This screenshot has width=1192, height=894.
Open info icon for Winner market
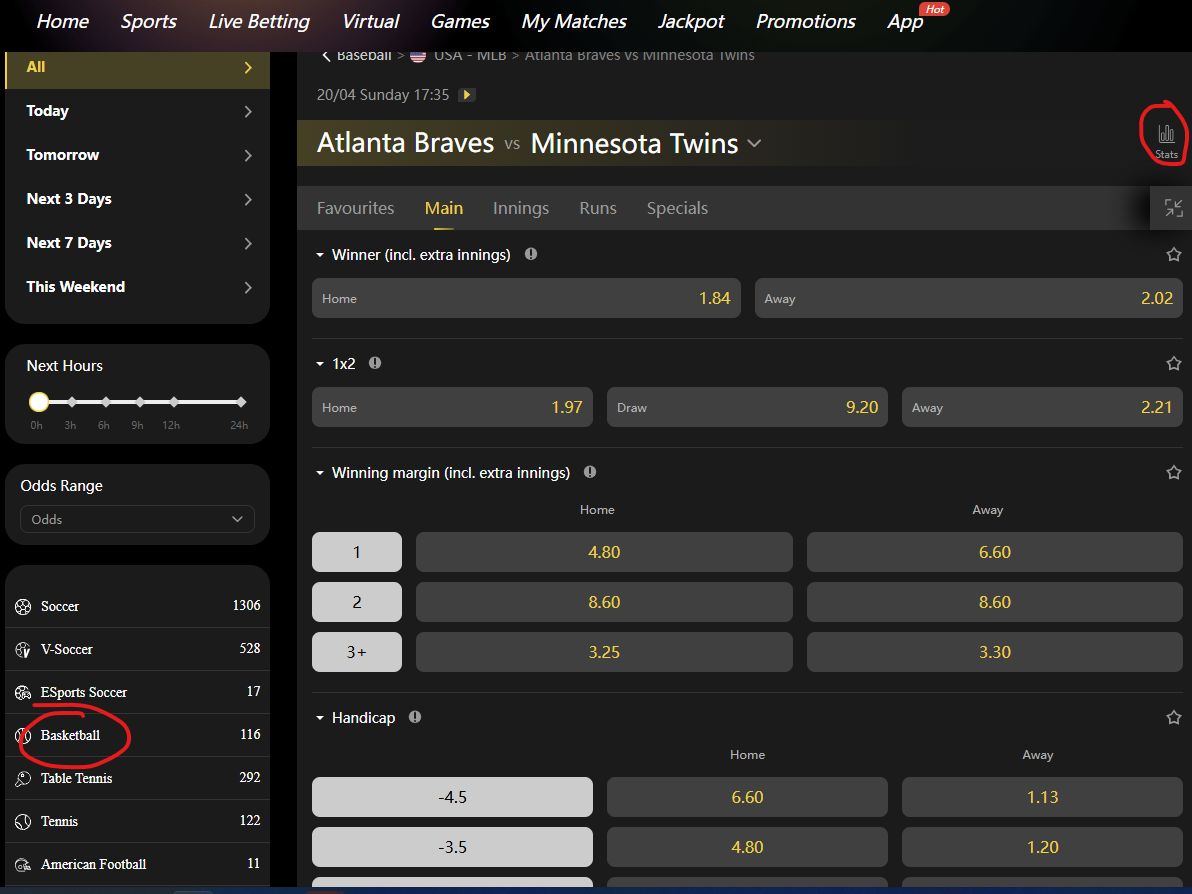(531, 254)
